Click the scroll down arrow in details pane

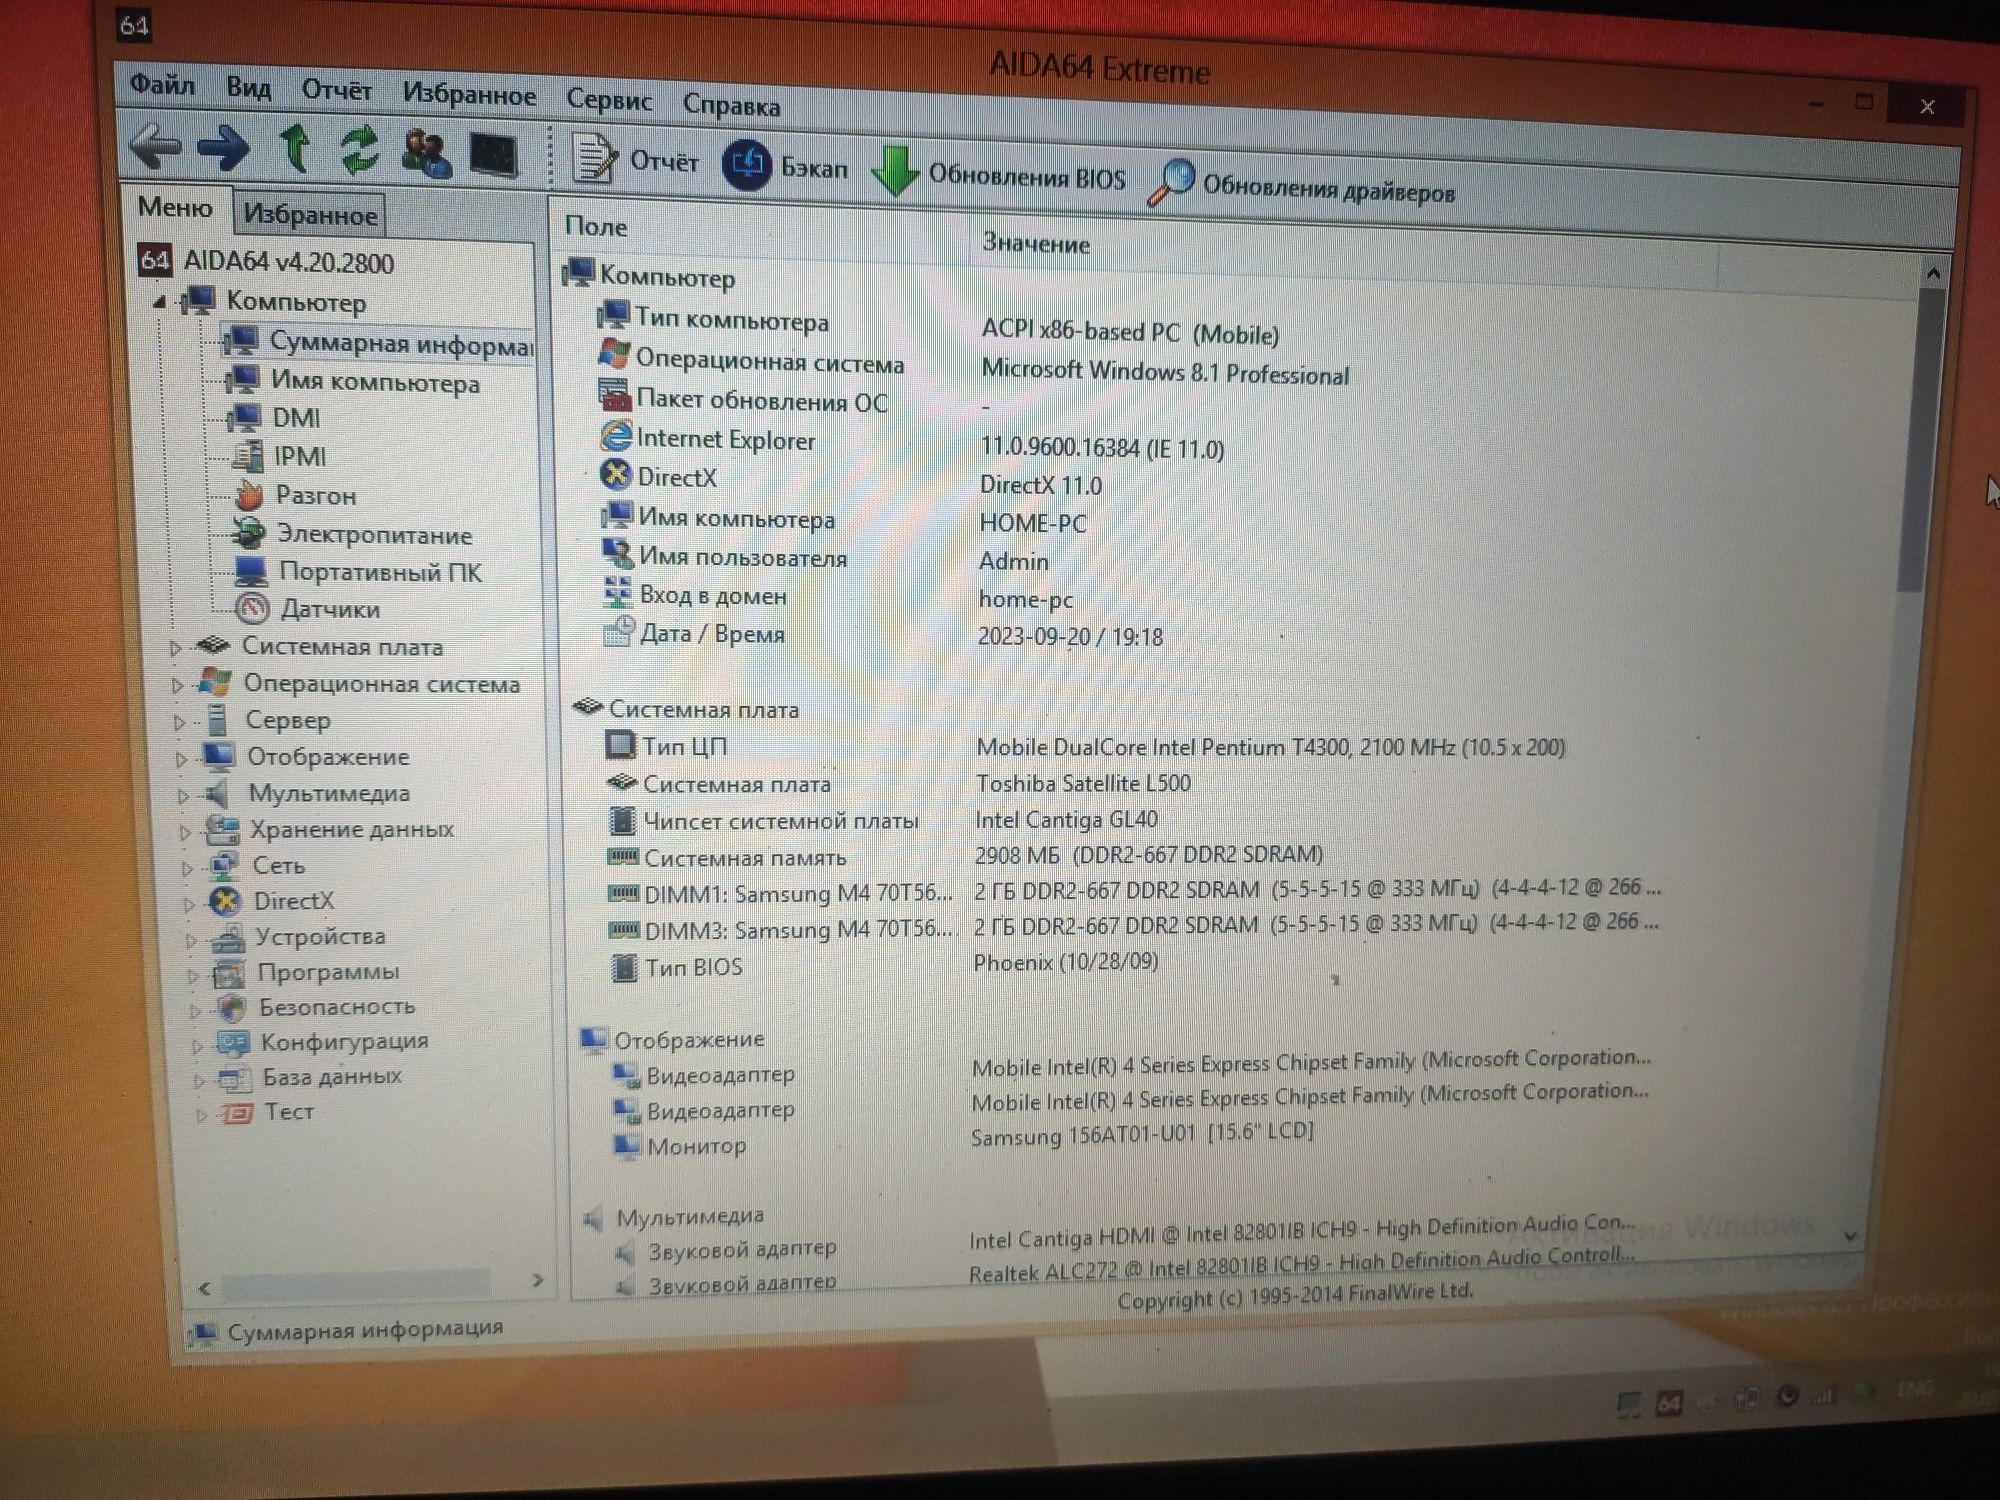1850,1237
